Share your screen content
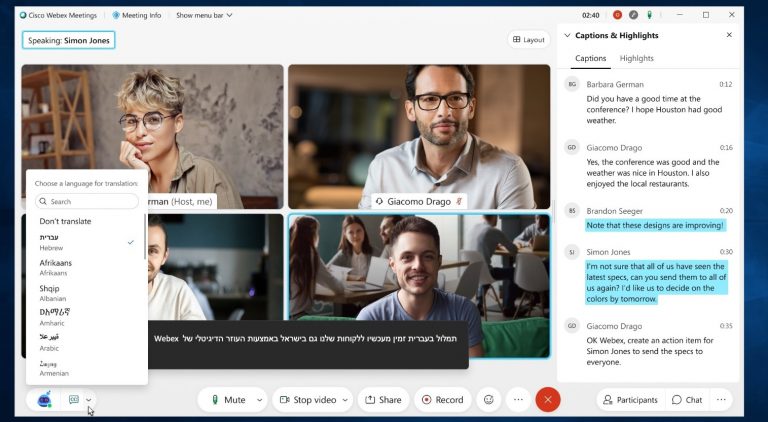 click(x=384, y=399)
